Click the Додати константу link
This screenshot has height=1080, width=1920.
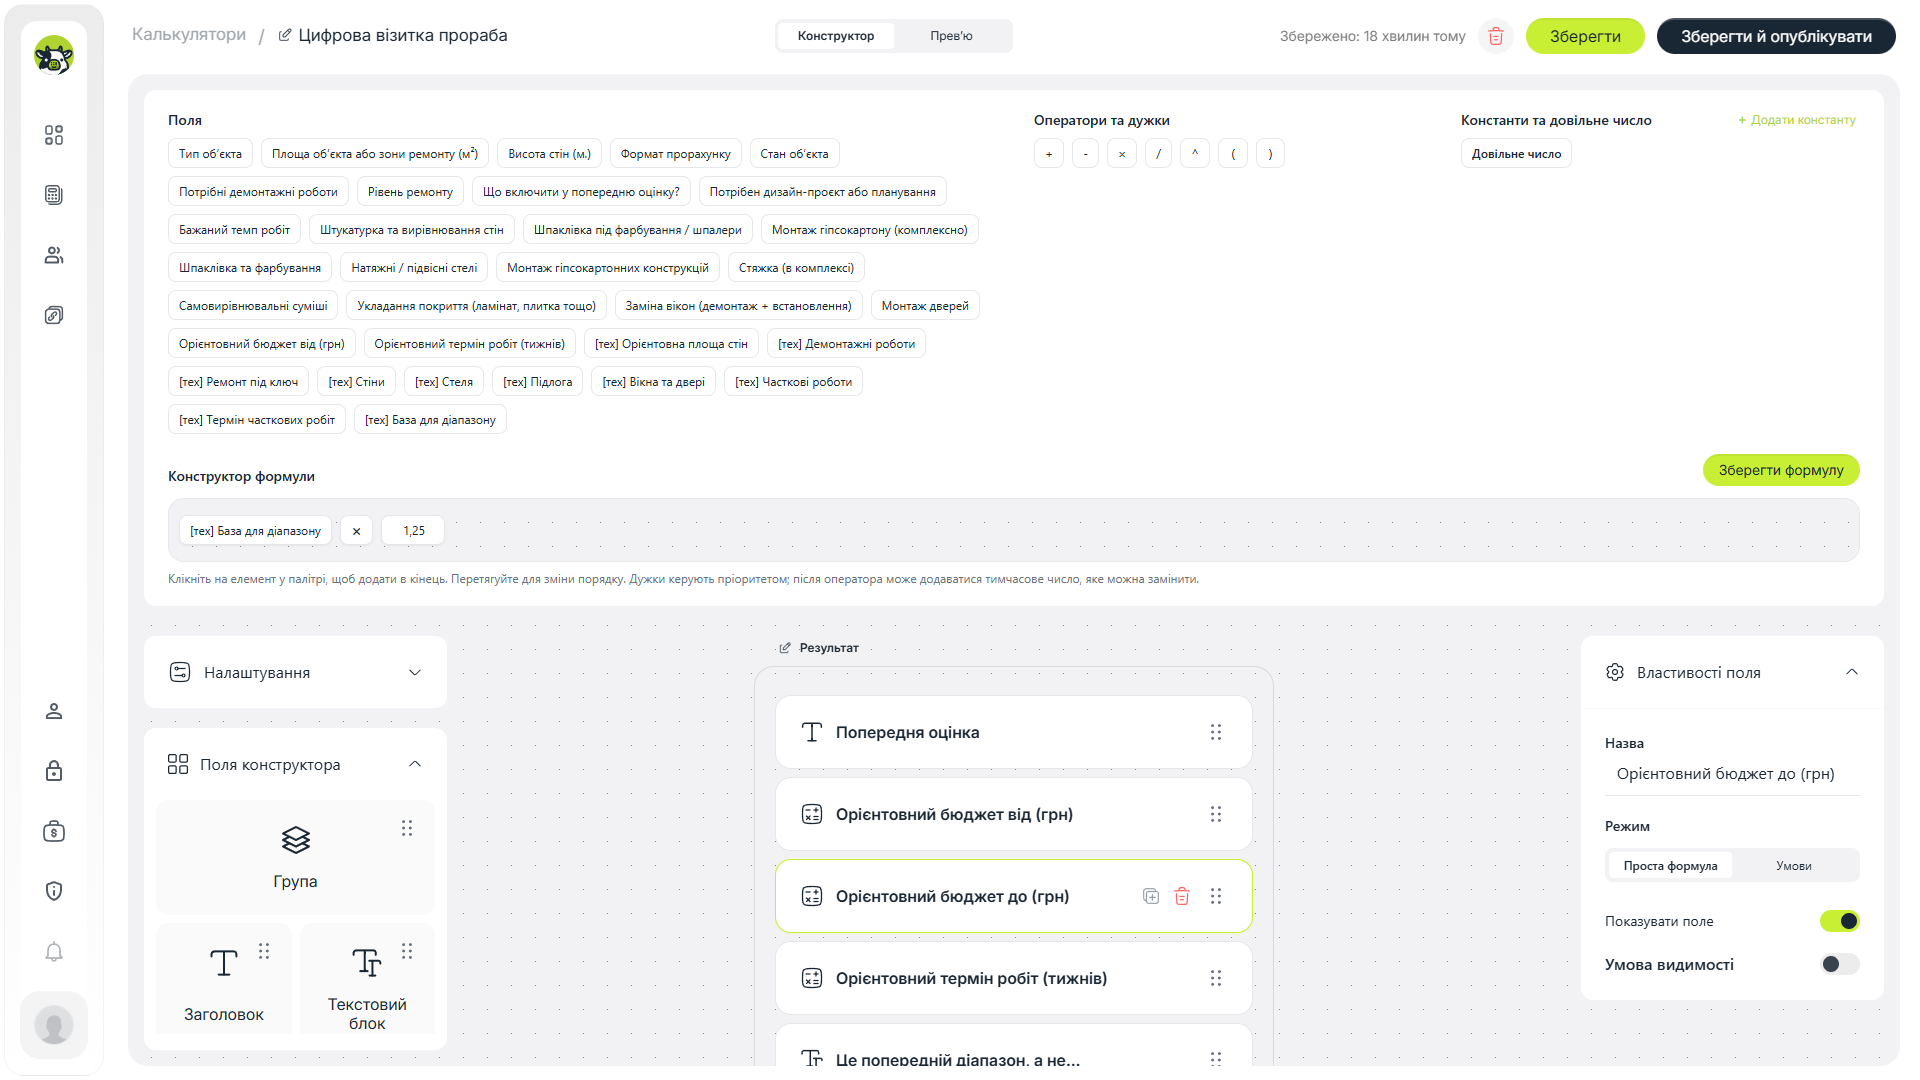[x=1797, y=120]
